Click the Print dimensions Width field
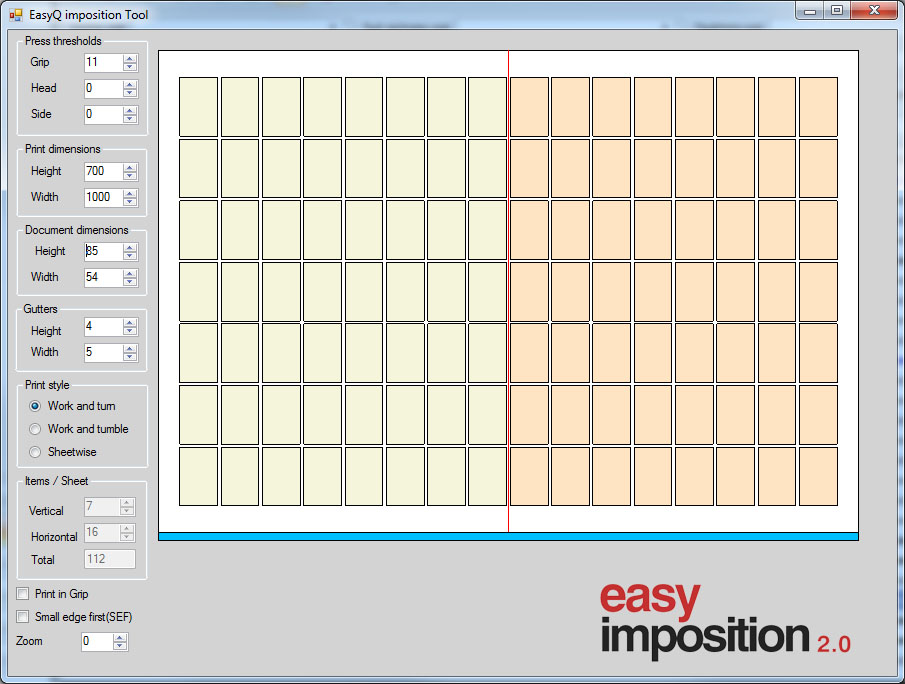 pyautogui.click(x=103, y=197)
